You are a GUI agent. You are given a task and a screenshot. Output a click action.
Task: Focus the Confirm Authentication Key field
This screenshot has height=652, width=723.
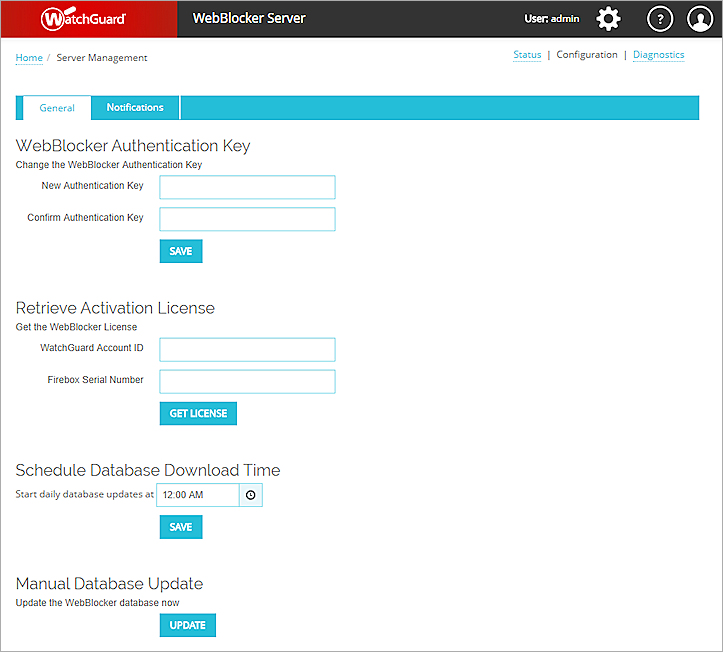[x=247, y=219]
